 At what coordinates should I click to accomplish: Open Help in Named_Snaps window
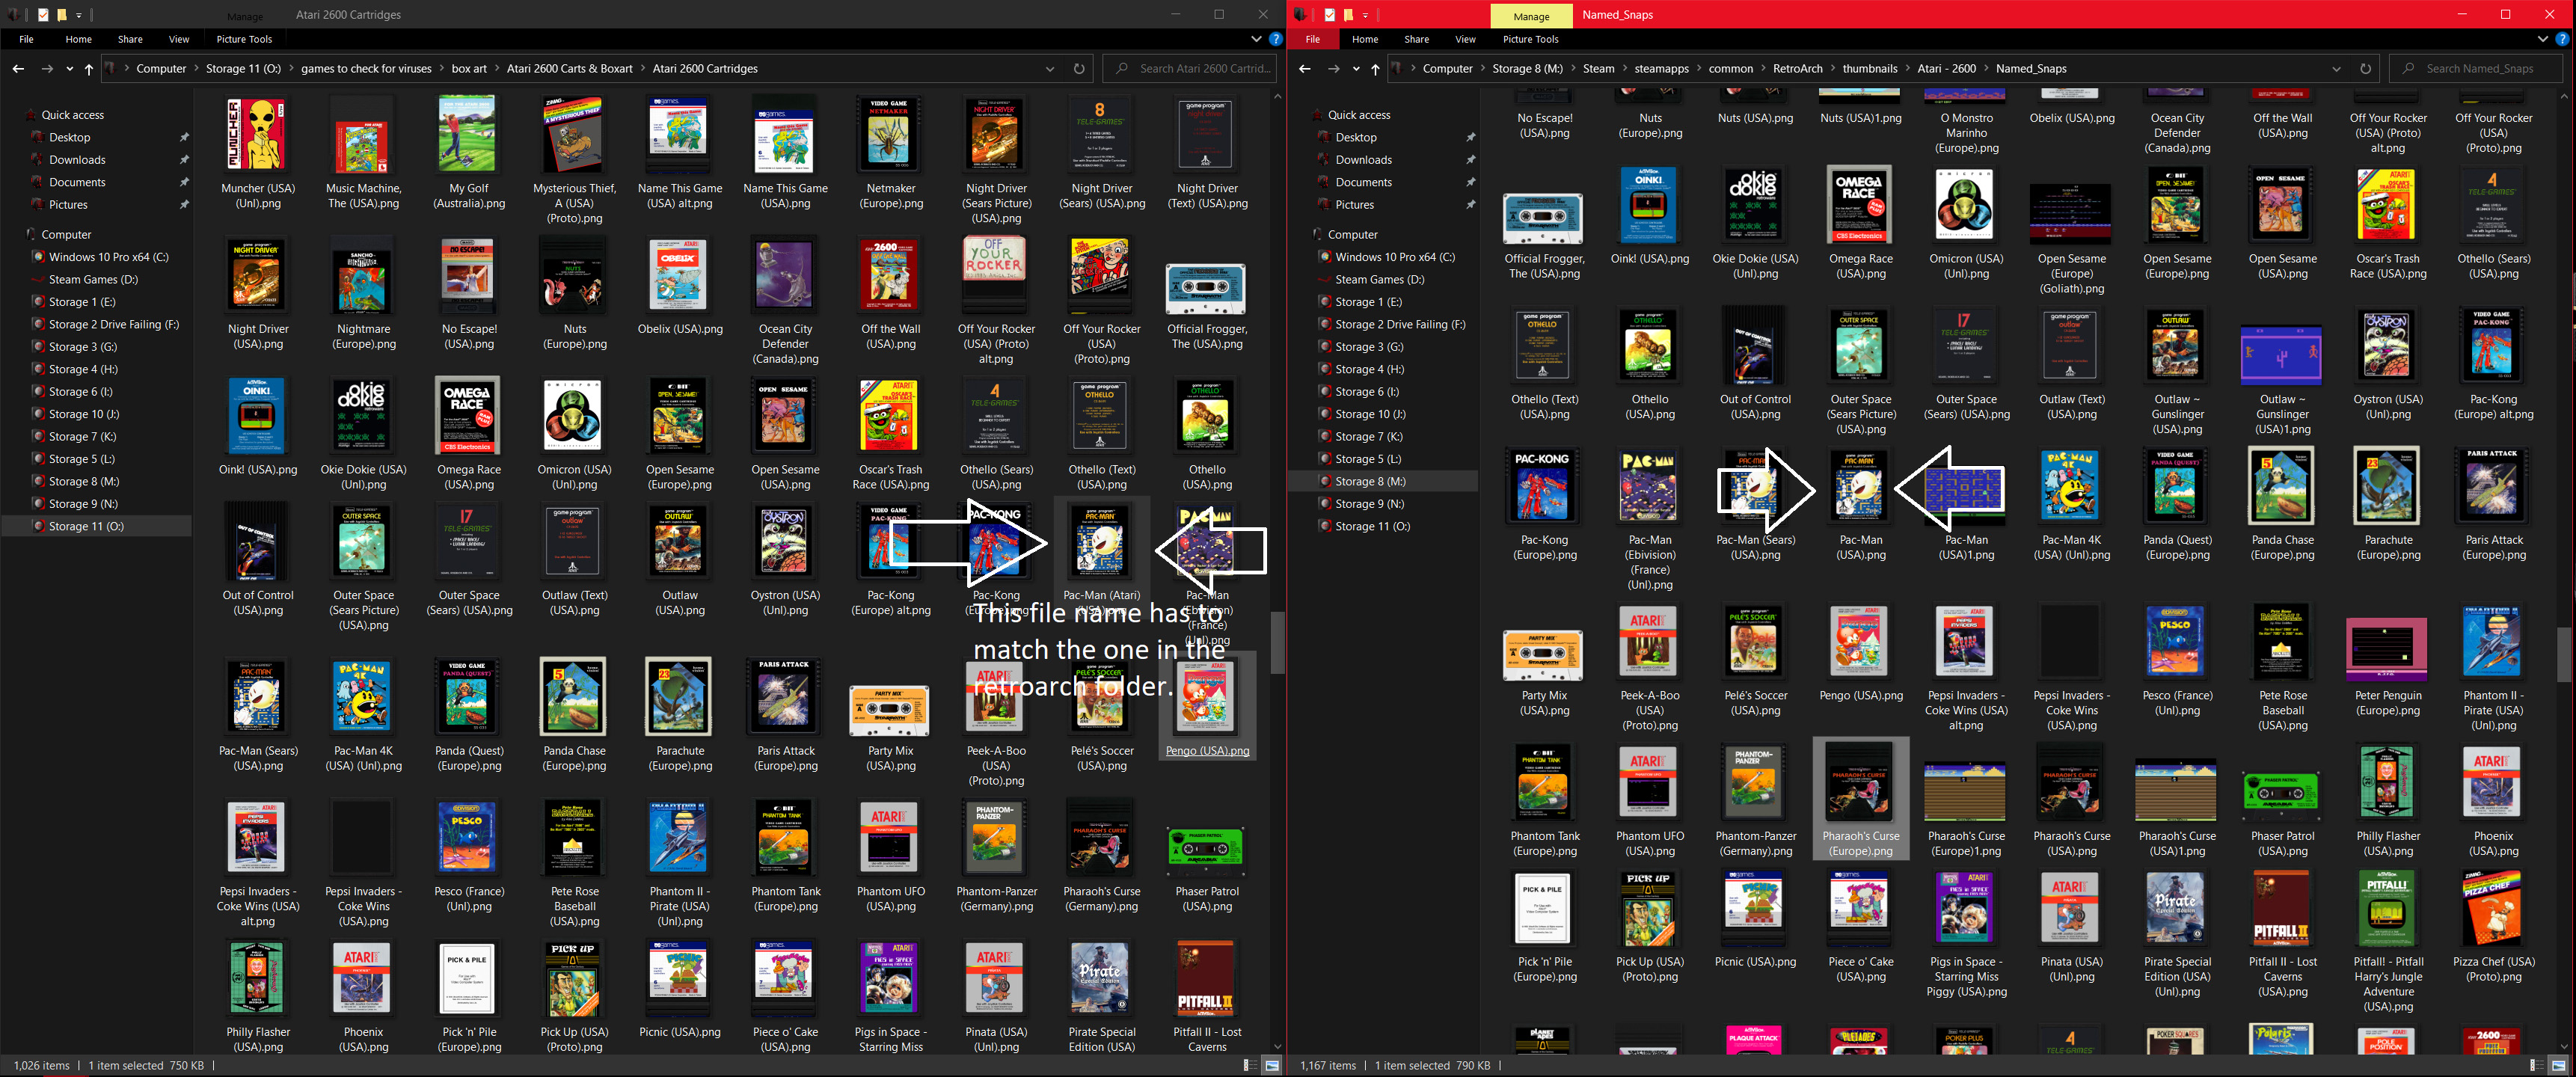2562,39
